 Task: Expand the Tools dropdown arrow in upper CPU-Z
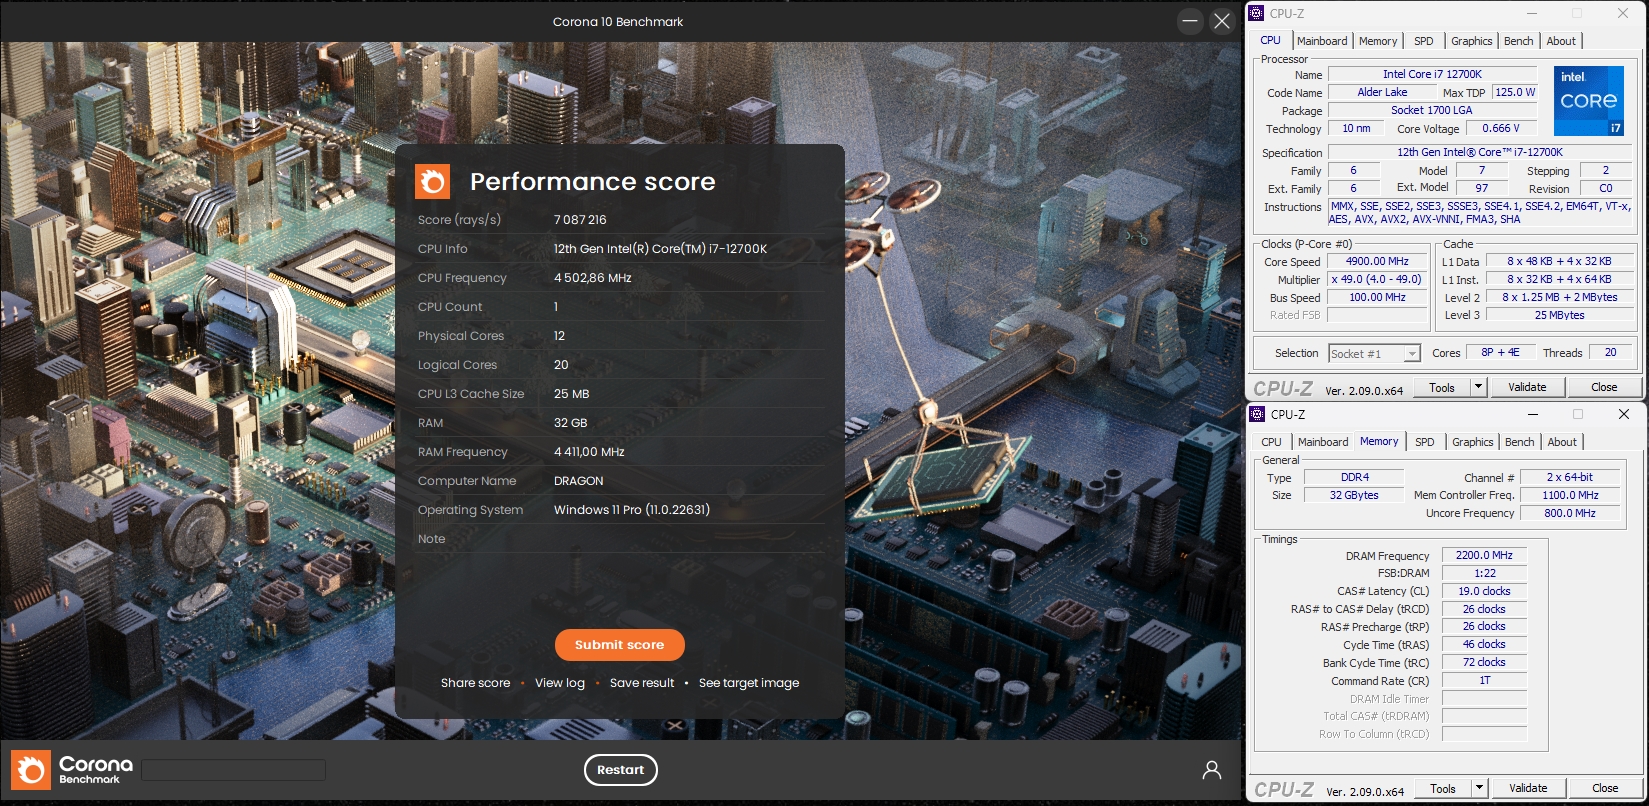(1478, 387)
